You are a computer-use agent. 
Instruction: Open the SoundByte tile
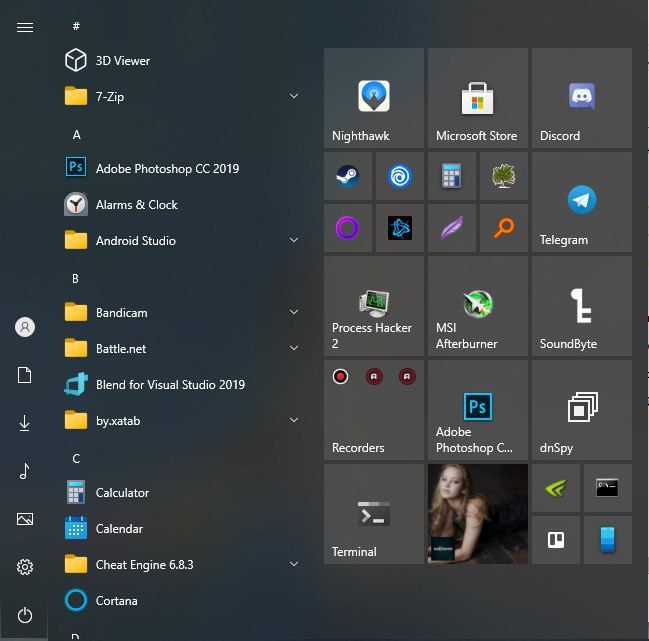[582, 306]
